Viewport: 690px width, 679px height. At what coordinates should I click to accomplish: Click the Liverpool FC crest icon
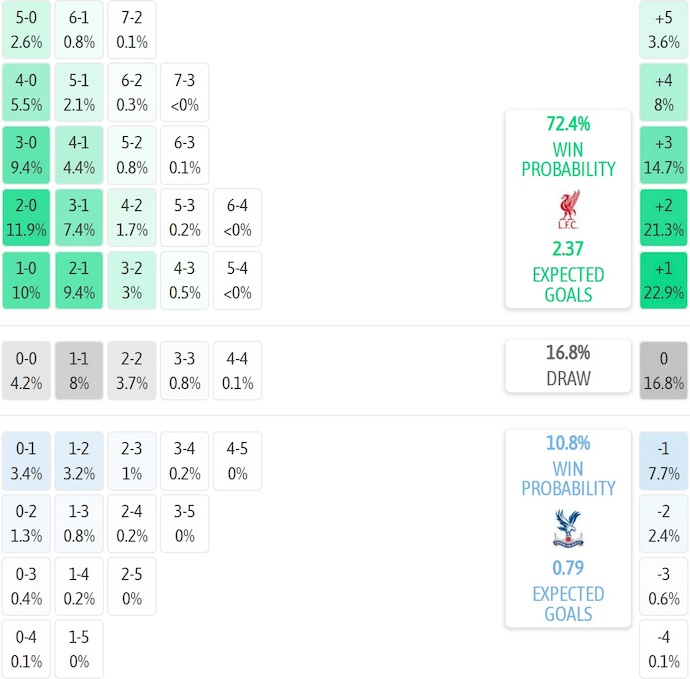(568, 209)
